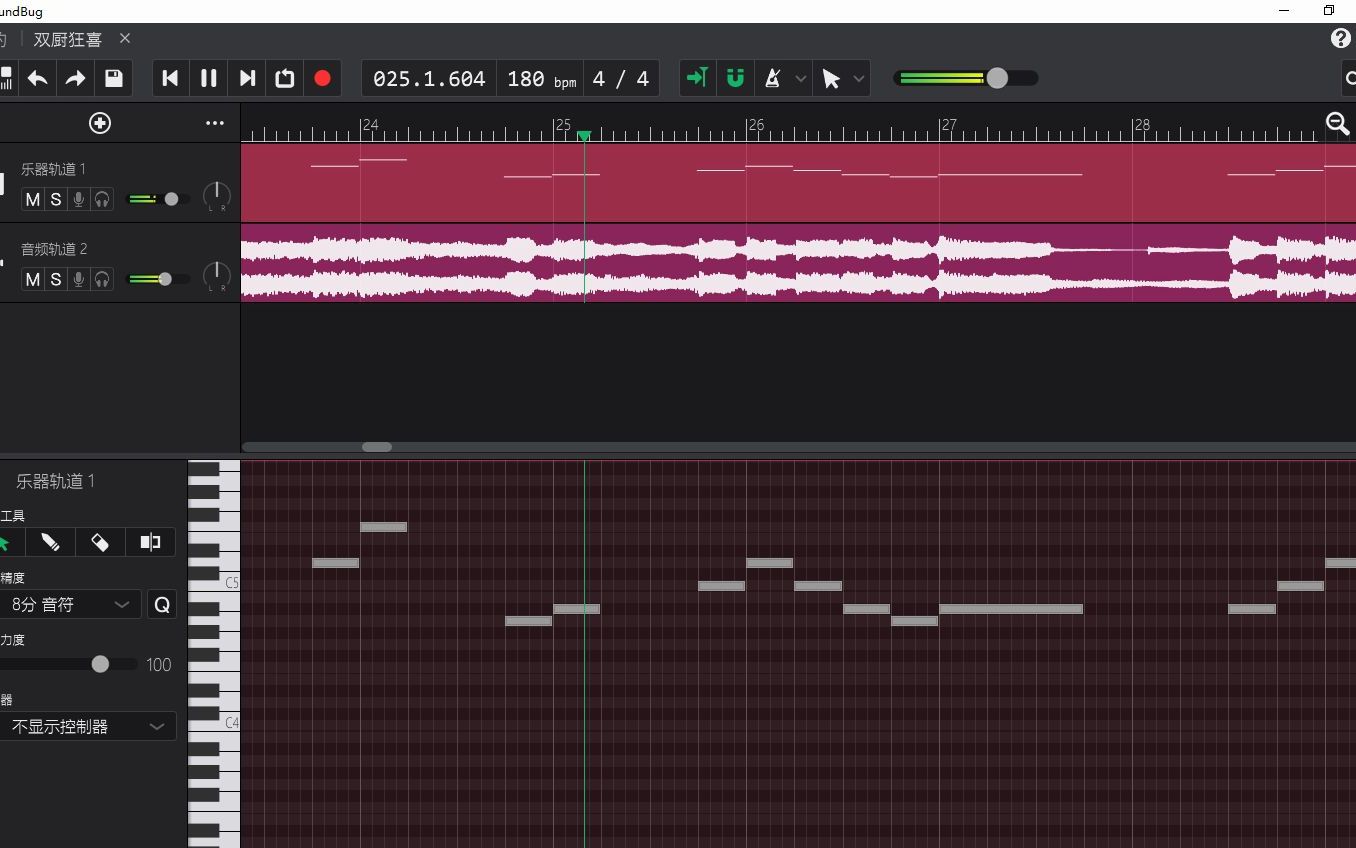The width and height of the screenshot is (1356, 848).
Task: Save the project with the floppy disk icon
Action: (113, 78)
